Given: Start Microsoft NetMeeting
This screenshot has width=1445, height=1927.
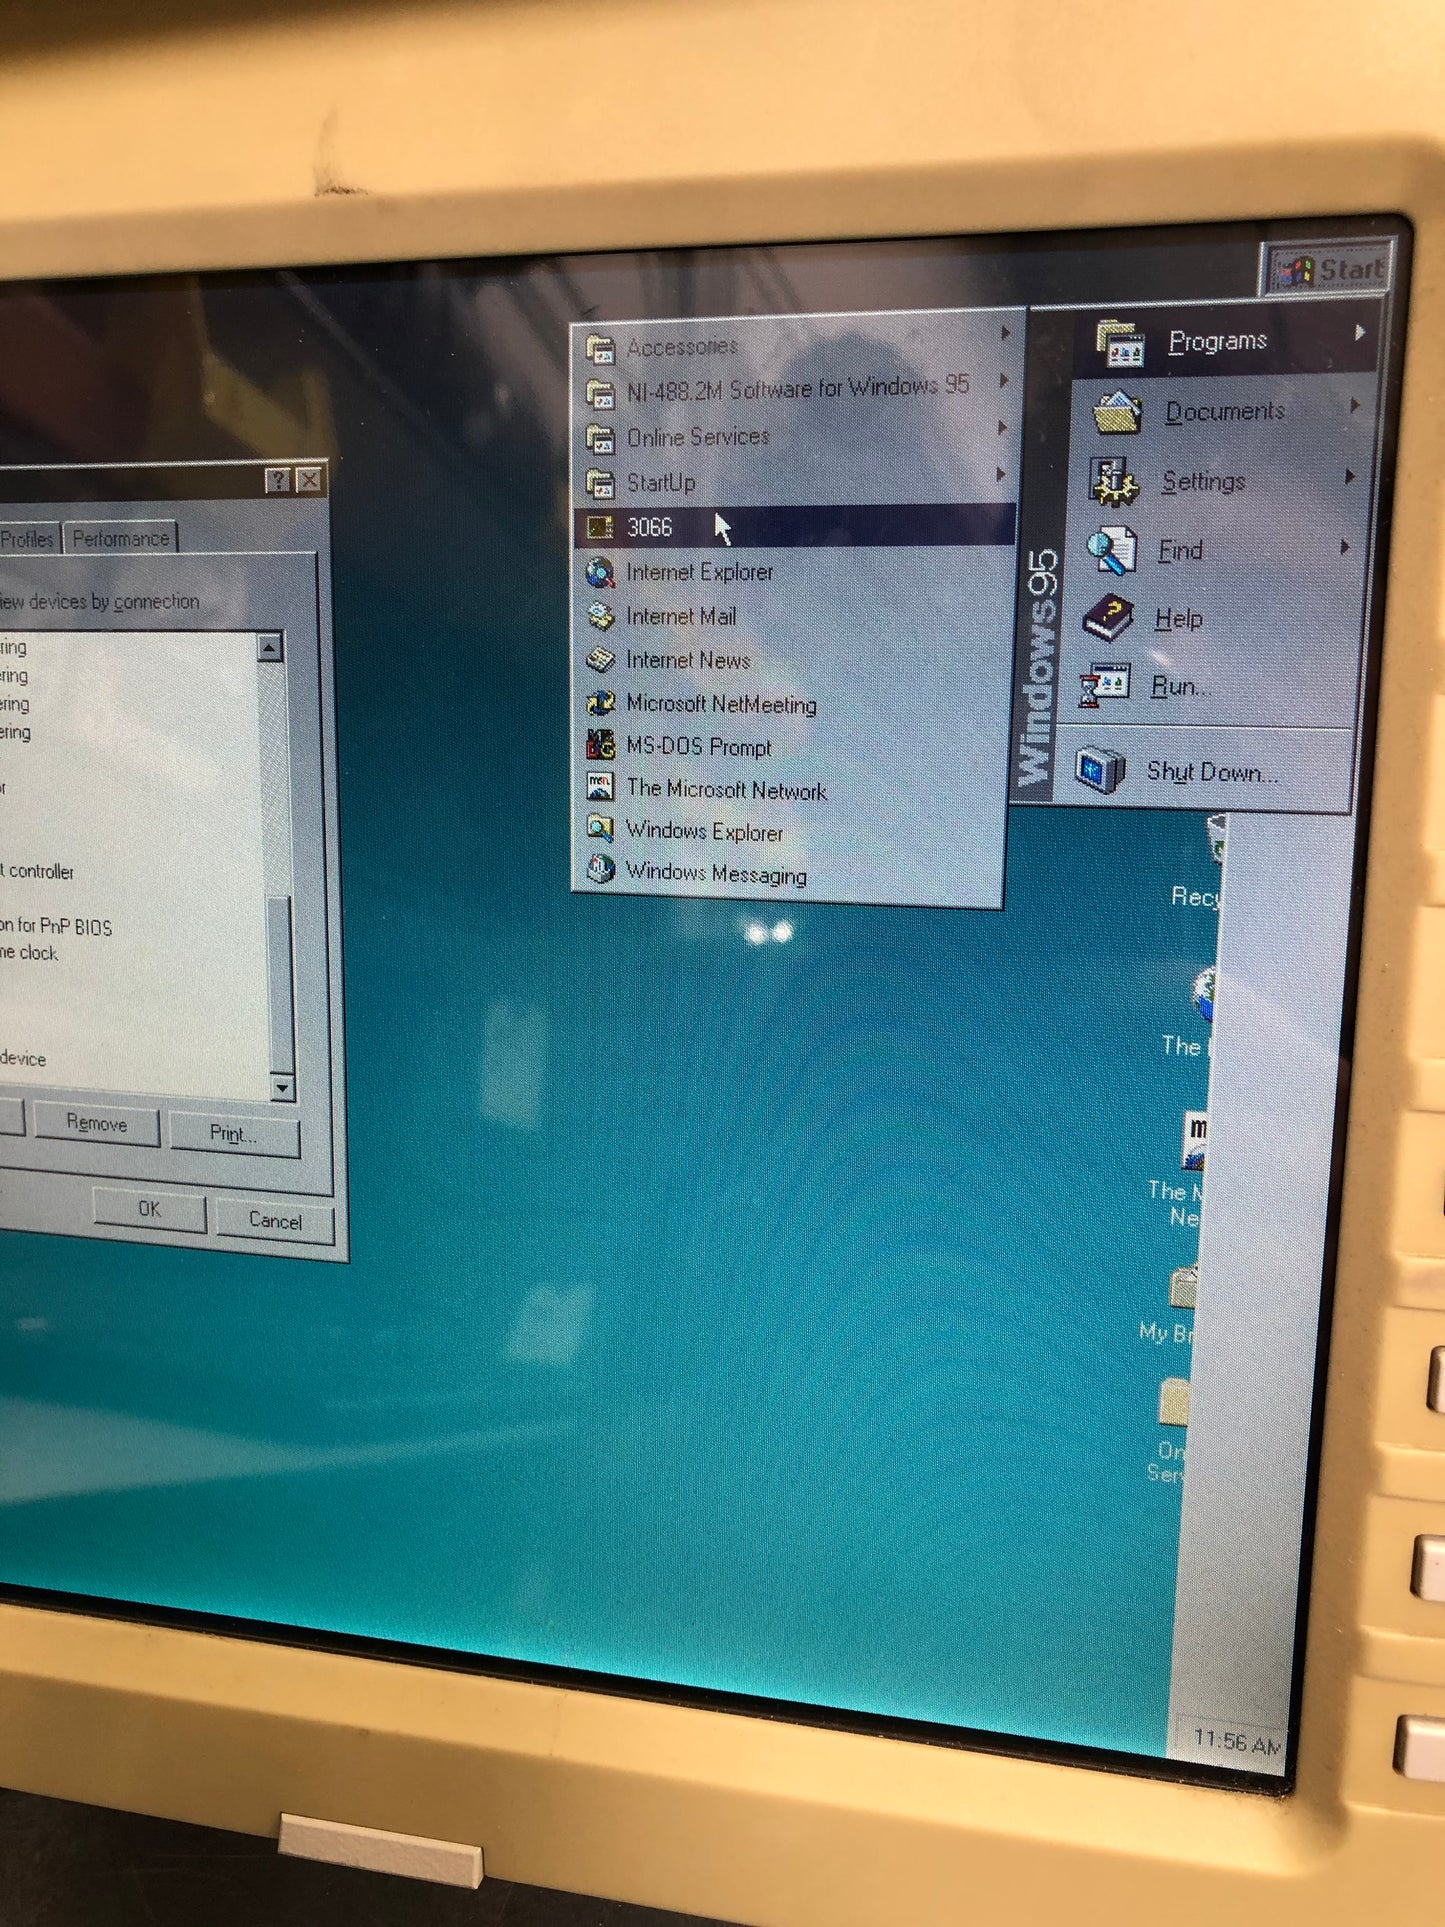Looking at the screenshot, I should click(720, 704).
